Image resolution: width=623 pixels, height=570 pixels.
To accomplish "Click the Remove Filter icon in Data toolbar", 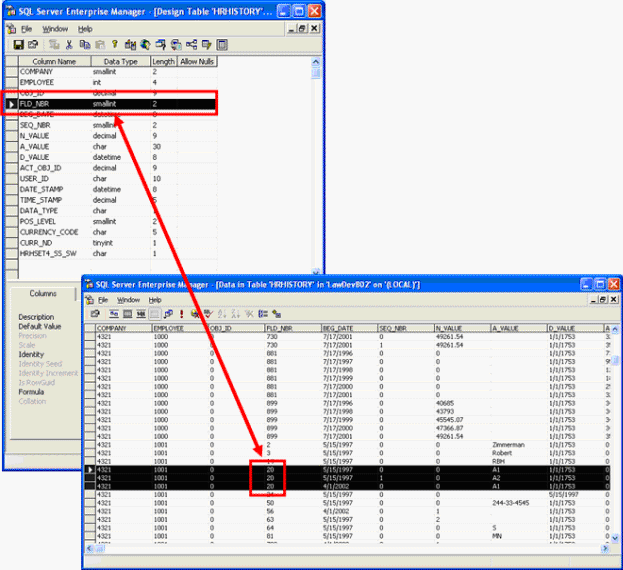I will point(249,314).
